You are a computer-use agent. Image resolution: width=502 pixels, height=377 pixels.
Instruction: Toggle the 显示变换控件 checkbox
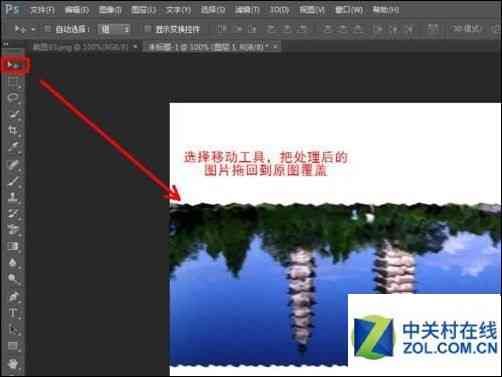147,29
